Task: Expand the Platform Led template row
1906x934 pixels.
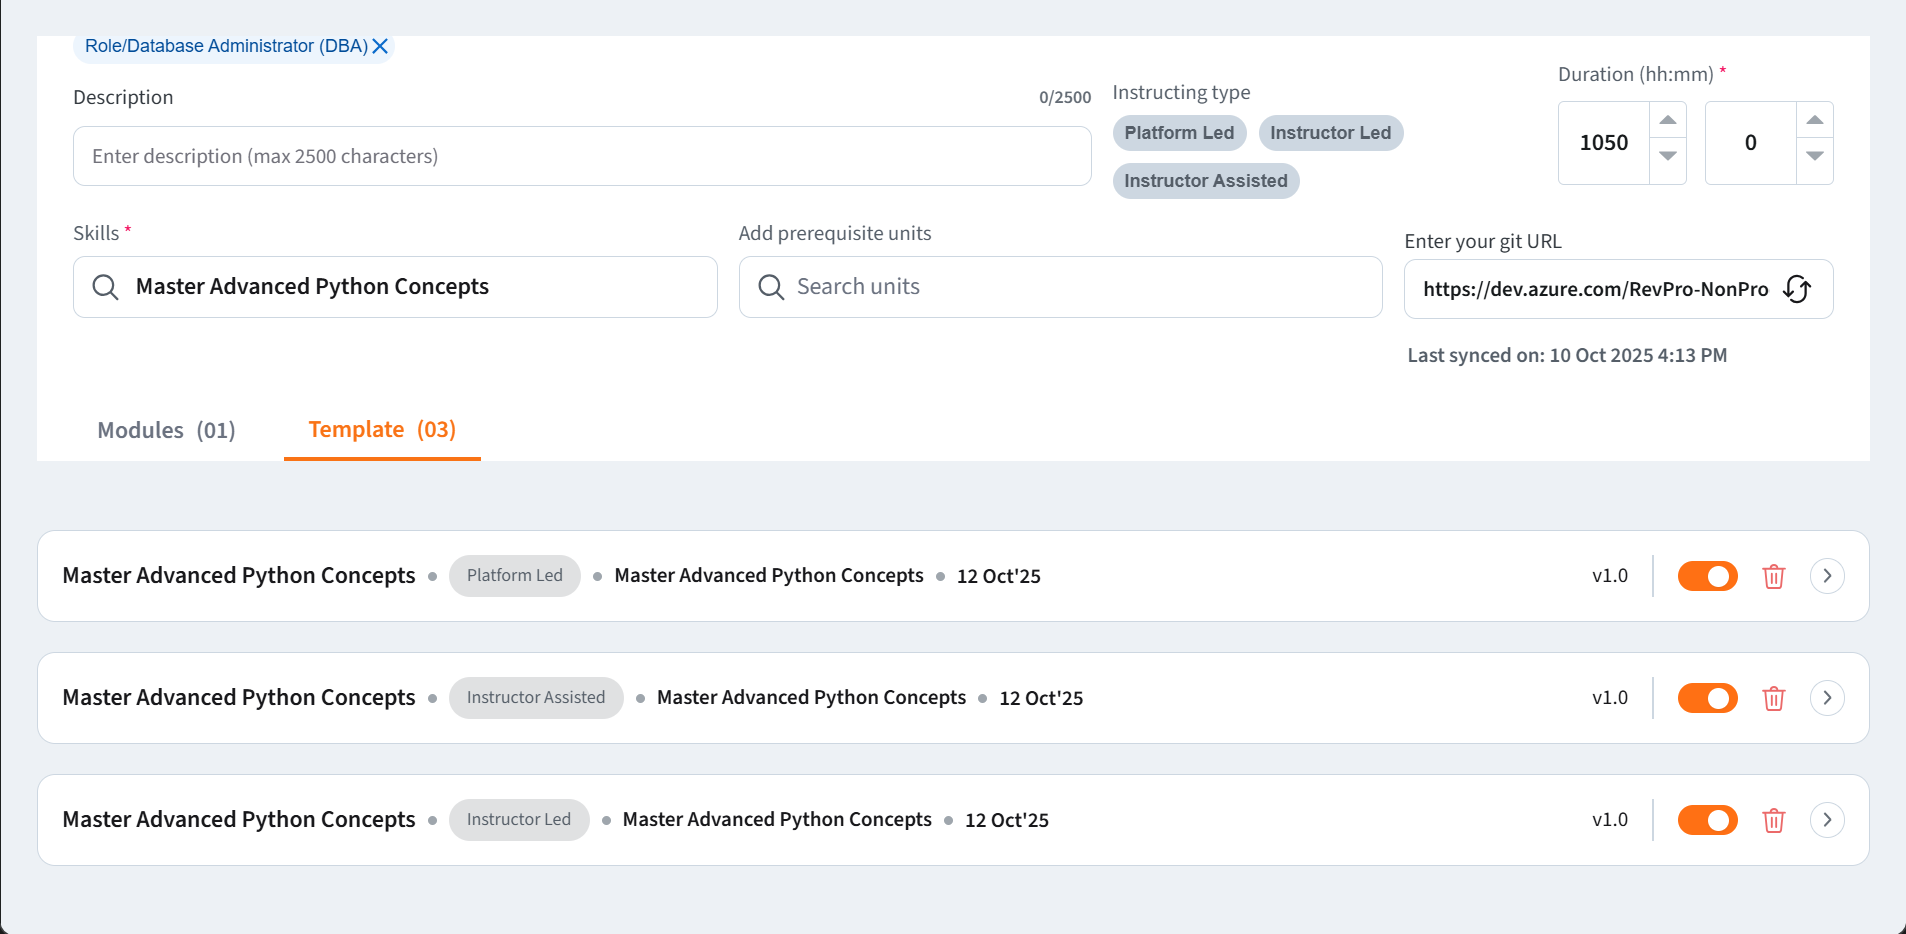Action: 1826,576
